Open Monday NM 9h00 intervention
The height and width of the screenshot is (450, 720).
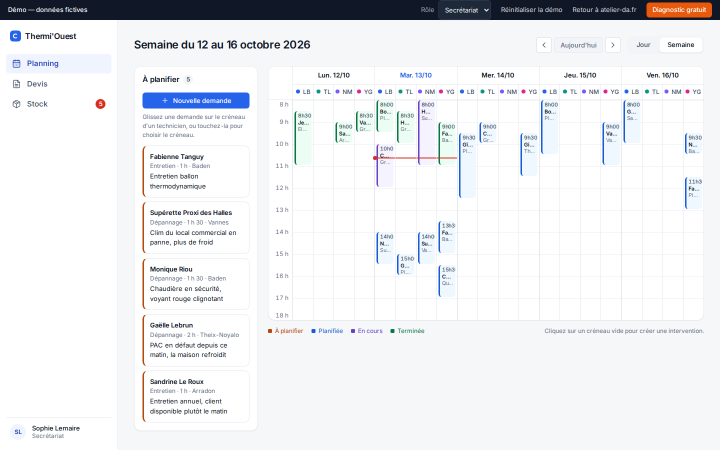pyautogui.click(x=343, y=132)
